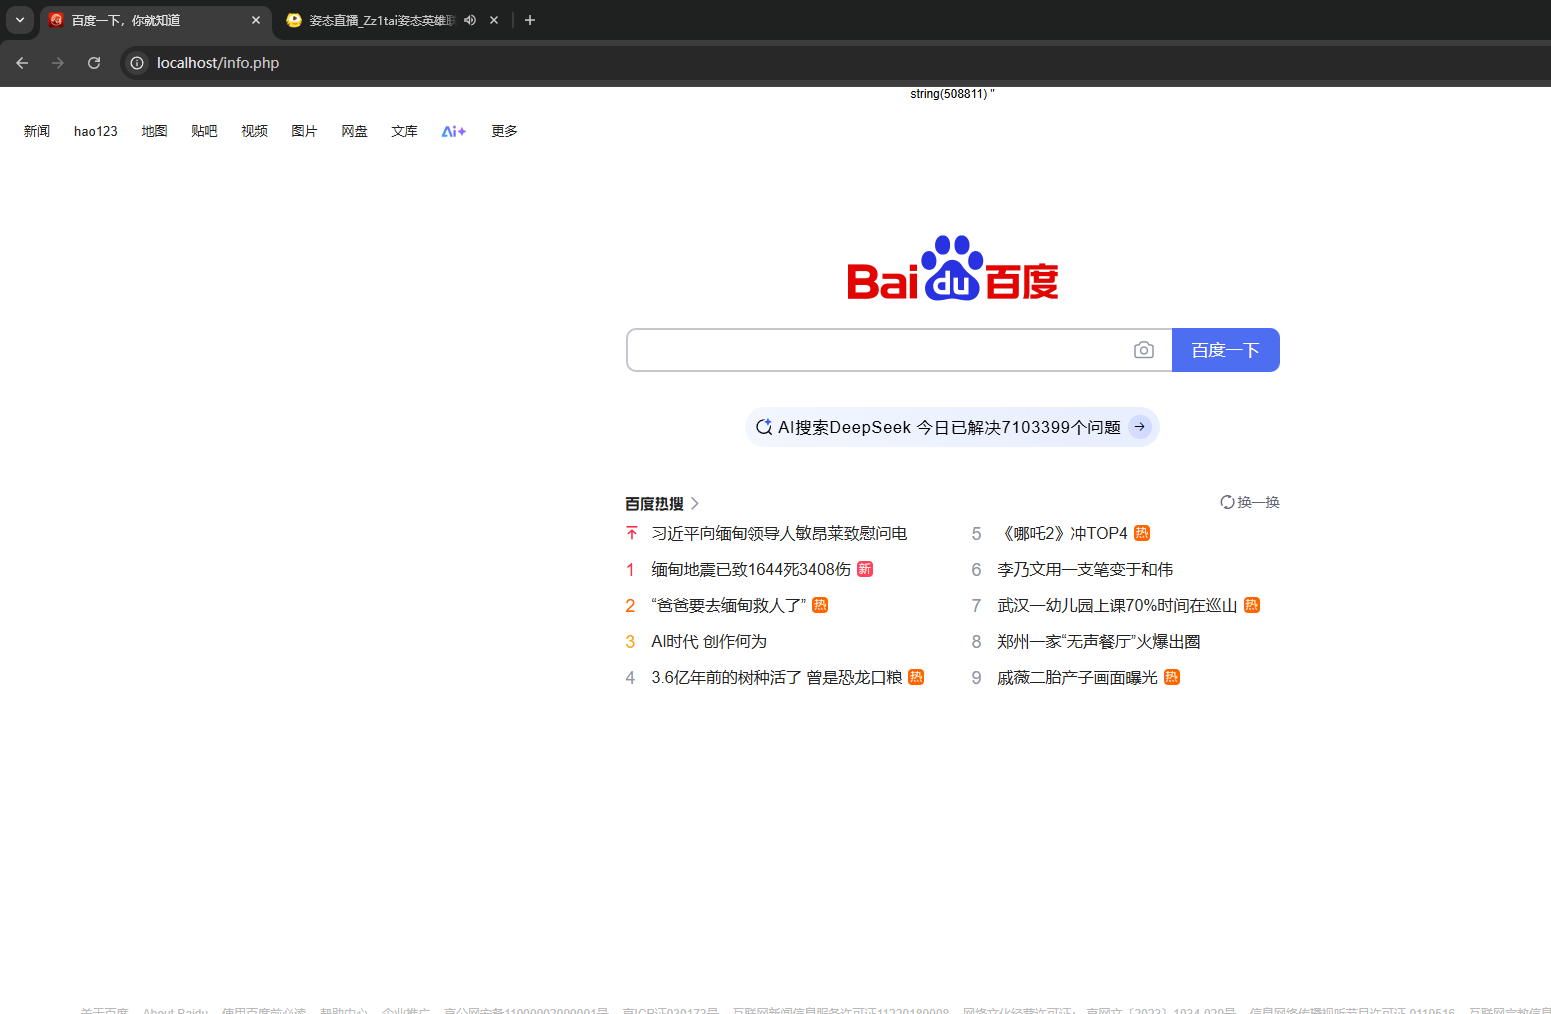Reload the localhost/info.php page

[x=94, y=63]
